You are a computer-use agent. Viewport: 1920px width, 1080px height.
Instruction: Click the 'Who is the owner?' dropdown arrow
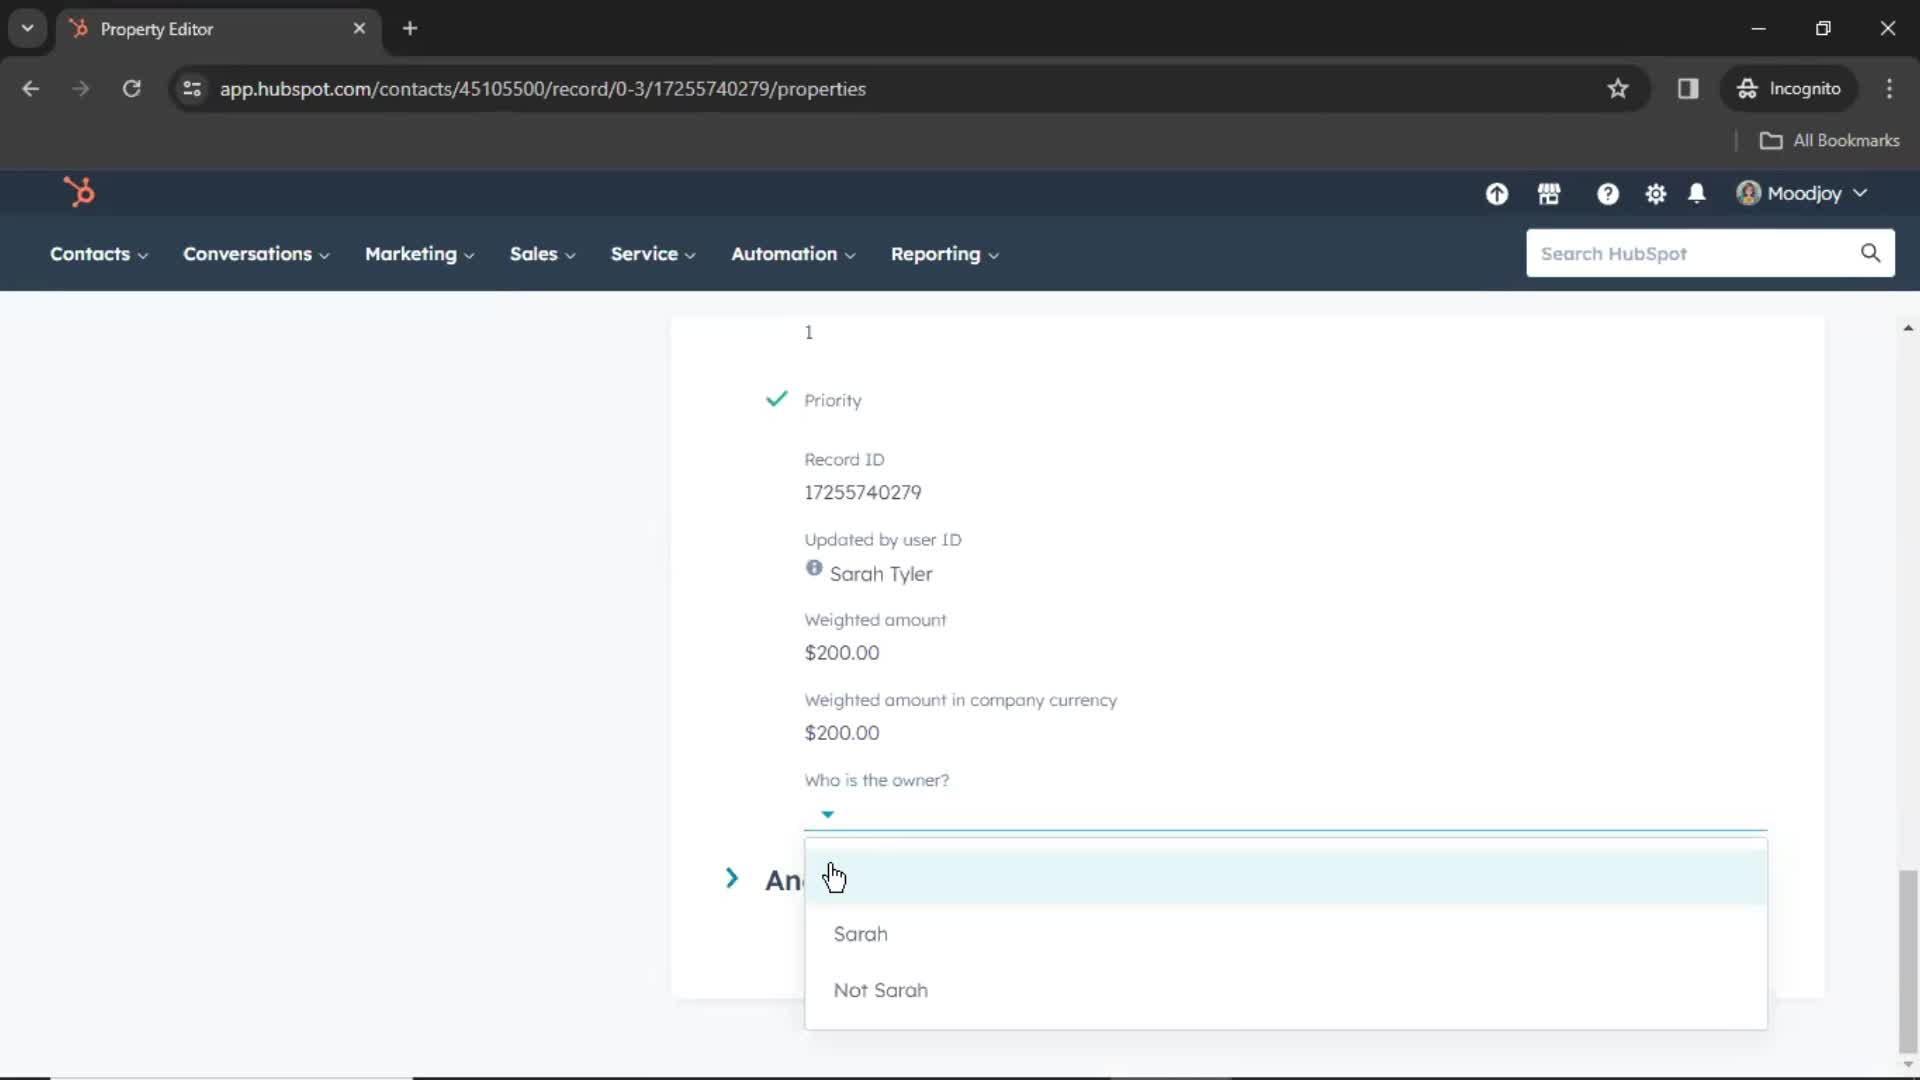[x=828, y=814]
